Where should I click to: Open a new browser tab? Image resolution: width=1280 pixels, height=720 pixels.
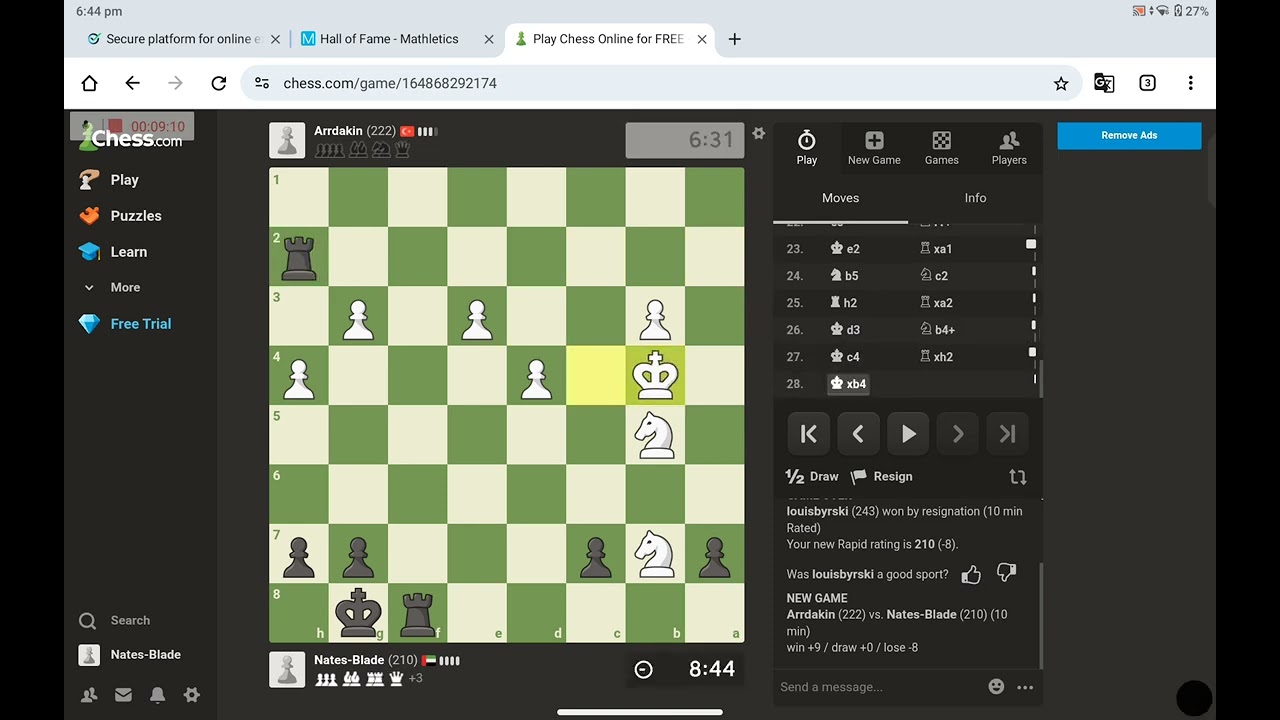pos(735,39)
